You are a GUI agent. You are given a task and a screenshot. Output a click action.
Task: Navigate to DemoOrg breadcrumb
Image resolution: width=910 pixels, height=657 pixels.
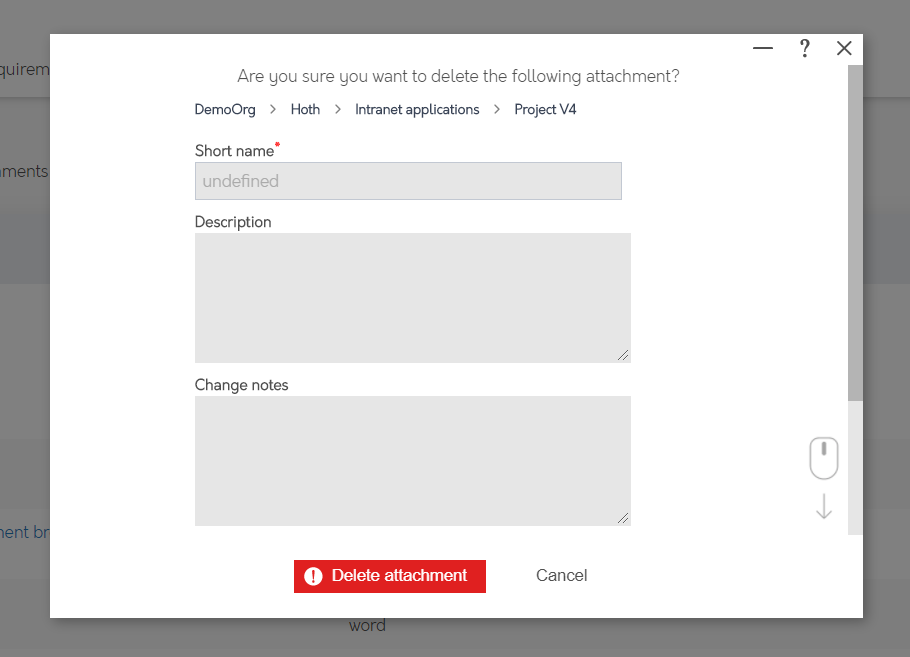pyautogui.click(x=225, y=109)
